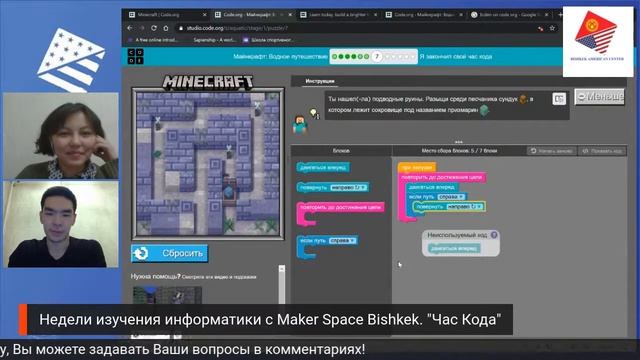Click the scrollbar beside the help section
Screen dimensions: 640x360
282,284
